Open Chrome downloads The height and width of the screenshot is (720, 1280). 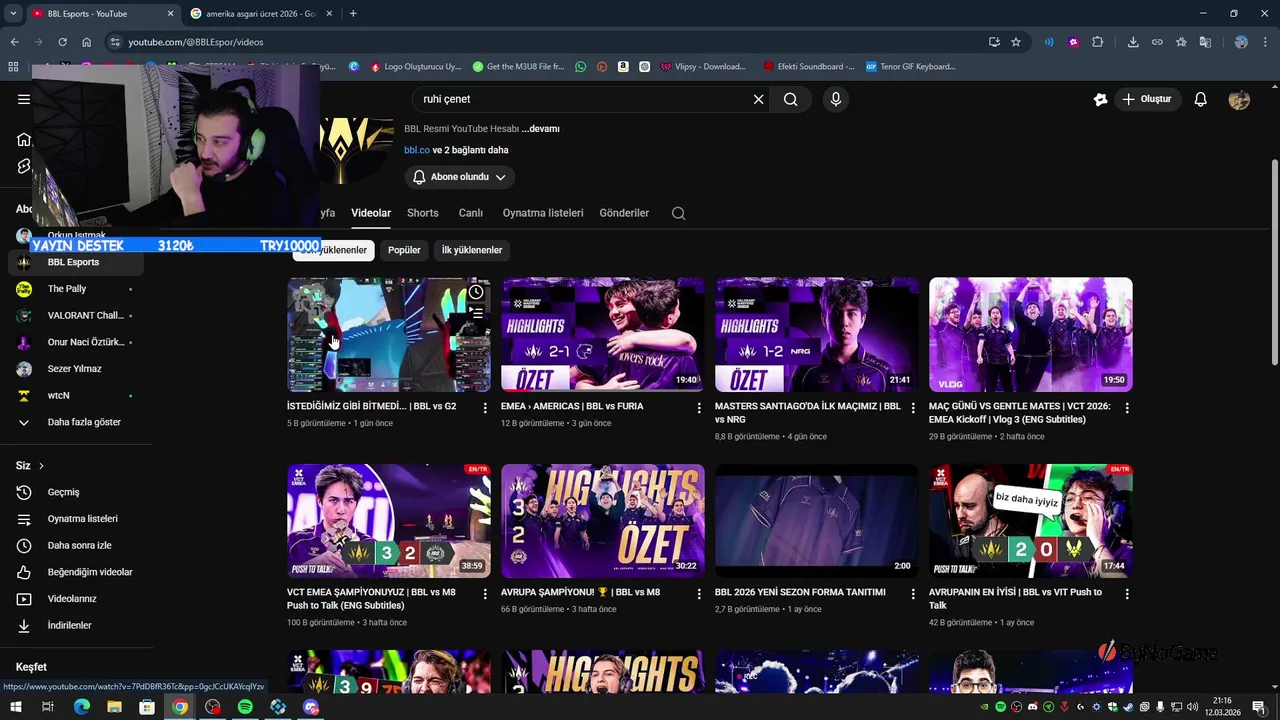(x=1133, y=42)
